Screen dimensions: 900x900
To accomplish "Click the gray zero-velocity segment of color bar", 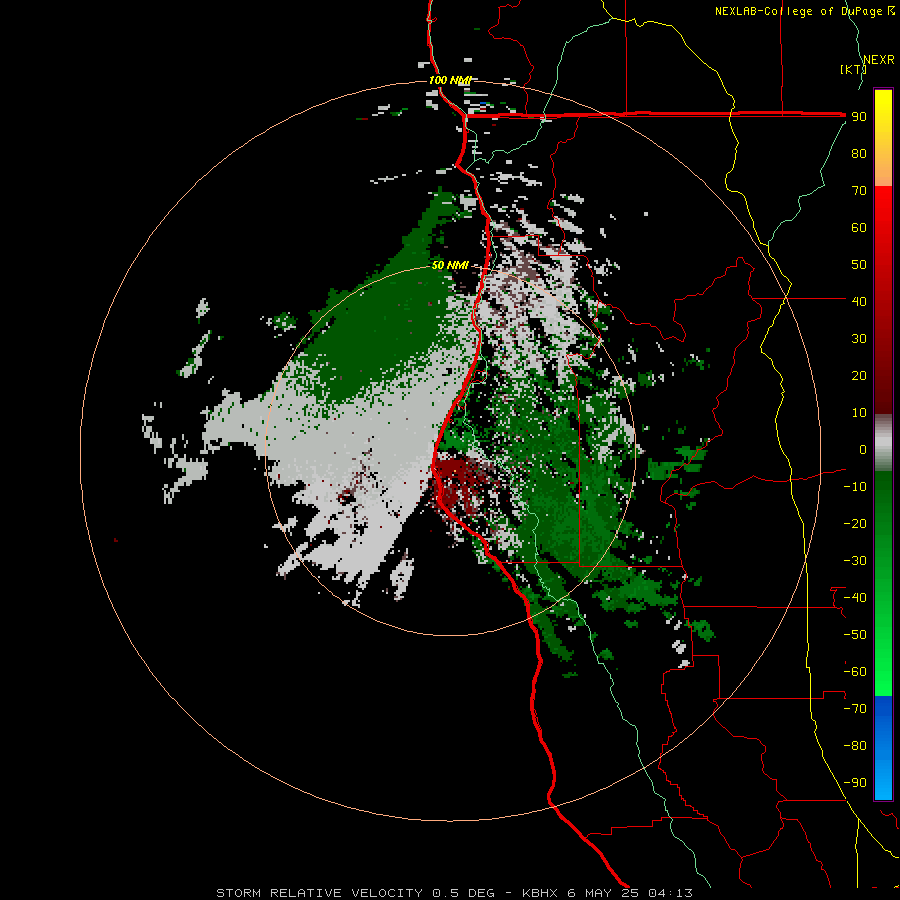I will tap(883, 443).
